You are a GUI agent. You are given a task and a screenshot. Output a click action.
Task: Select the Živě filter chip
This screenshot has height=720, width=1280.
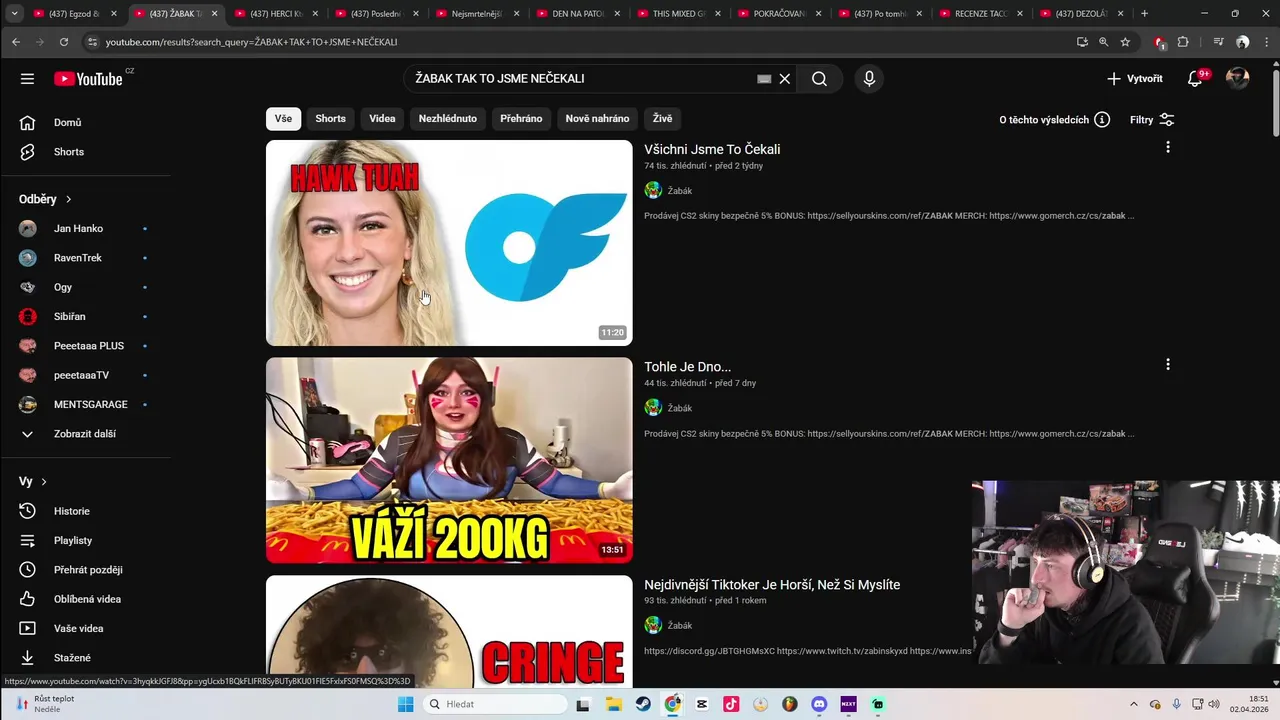tap(662, 118)
